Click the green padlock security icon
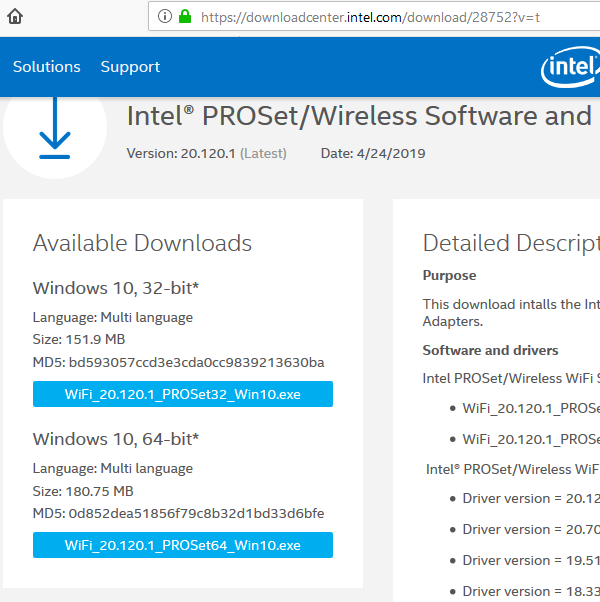The image size is (600, 602). click(x=185, y=17)
